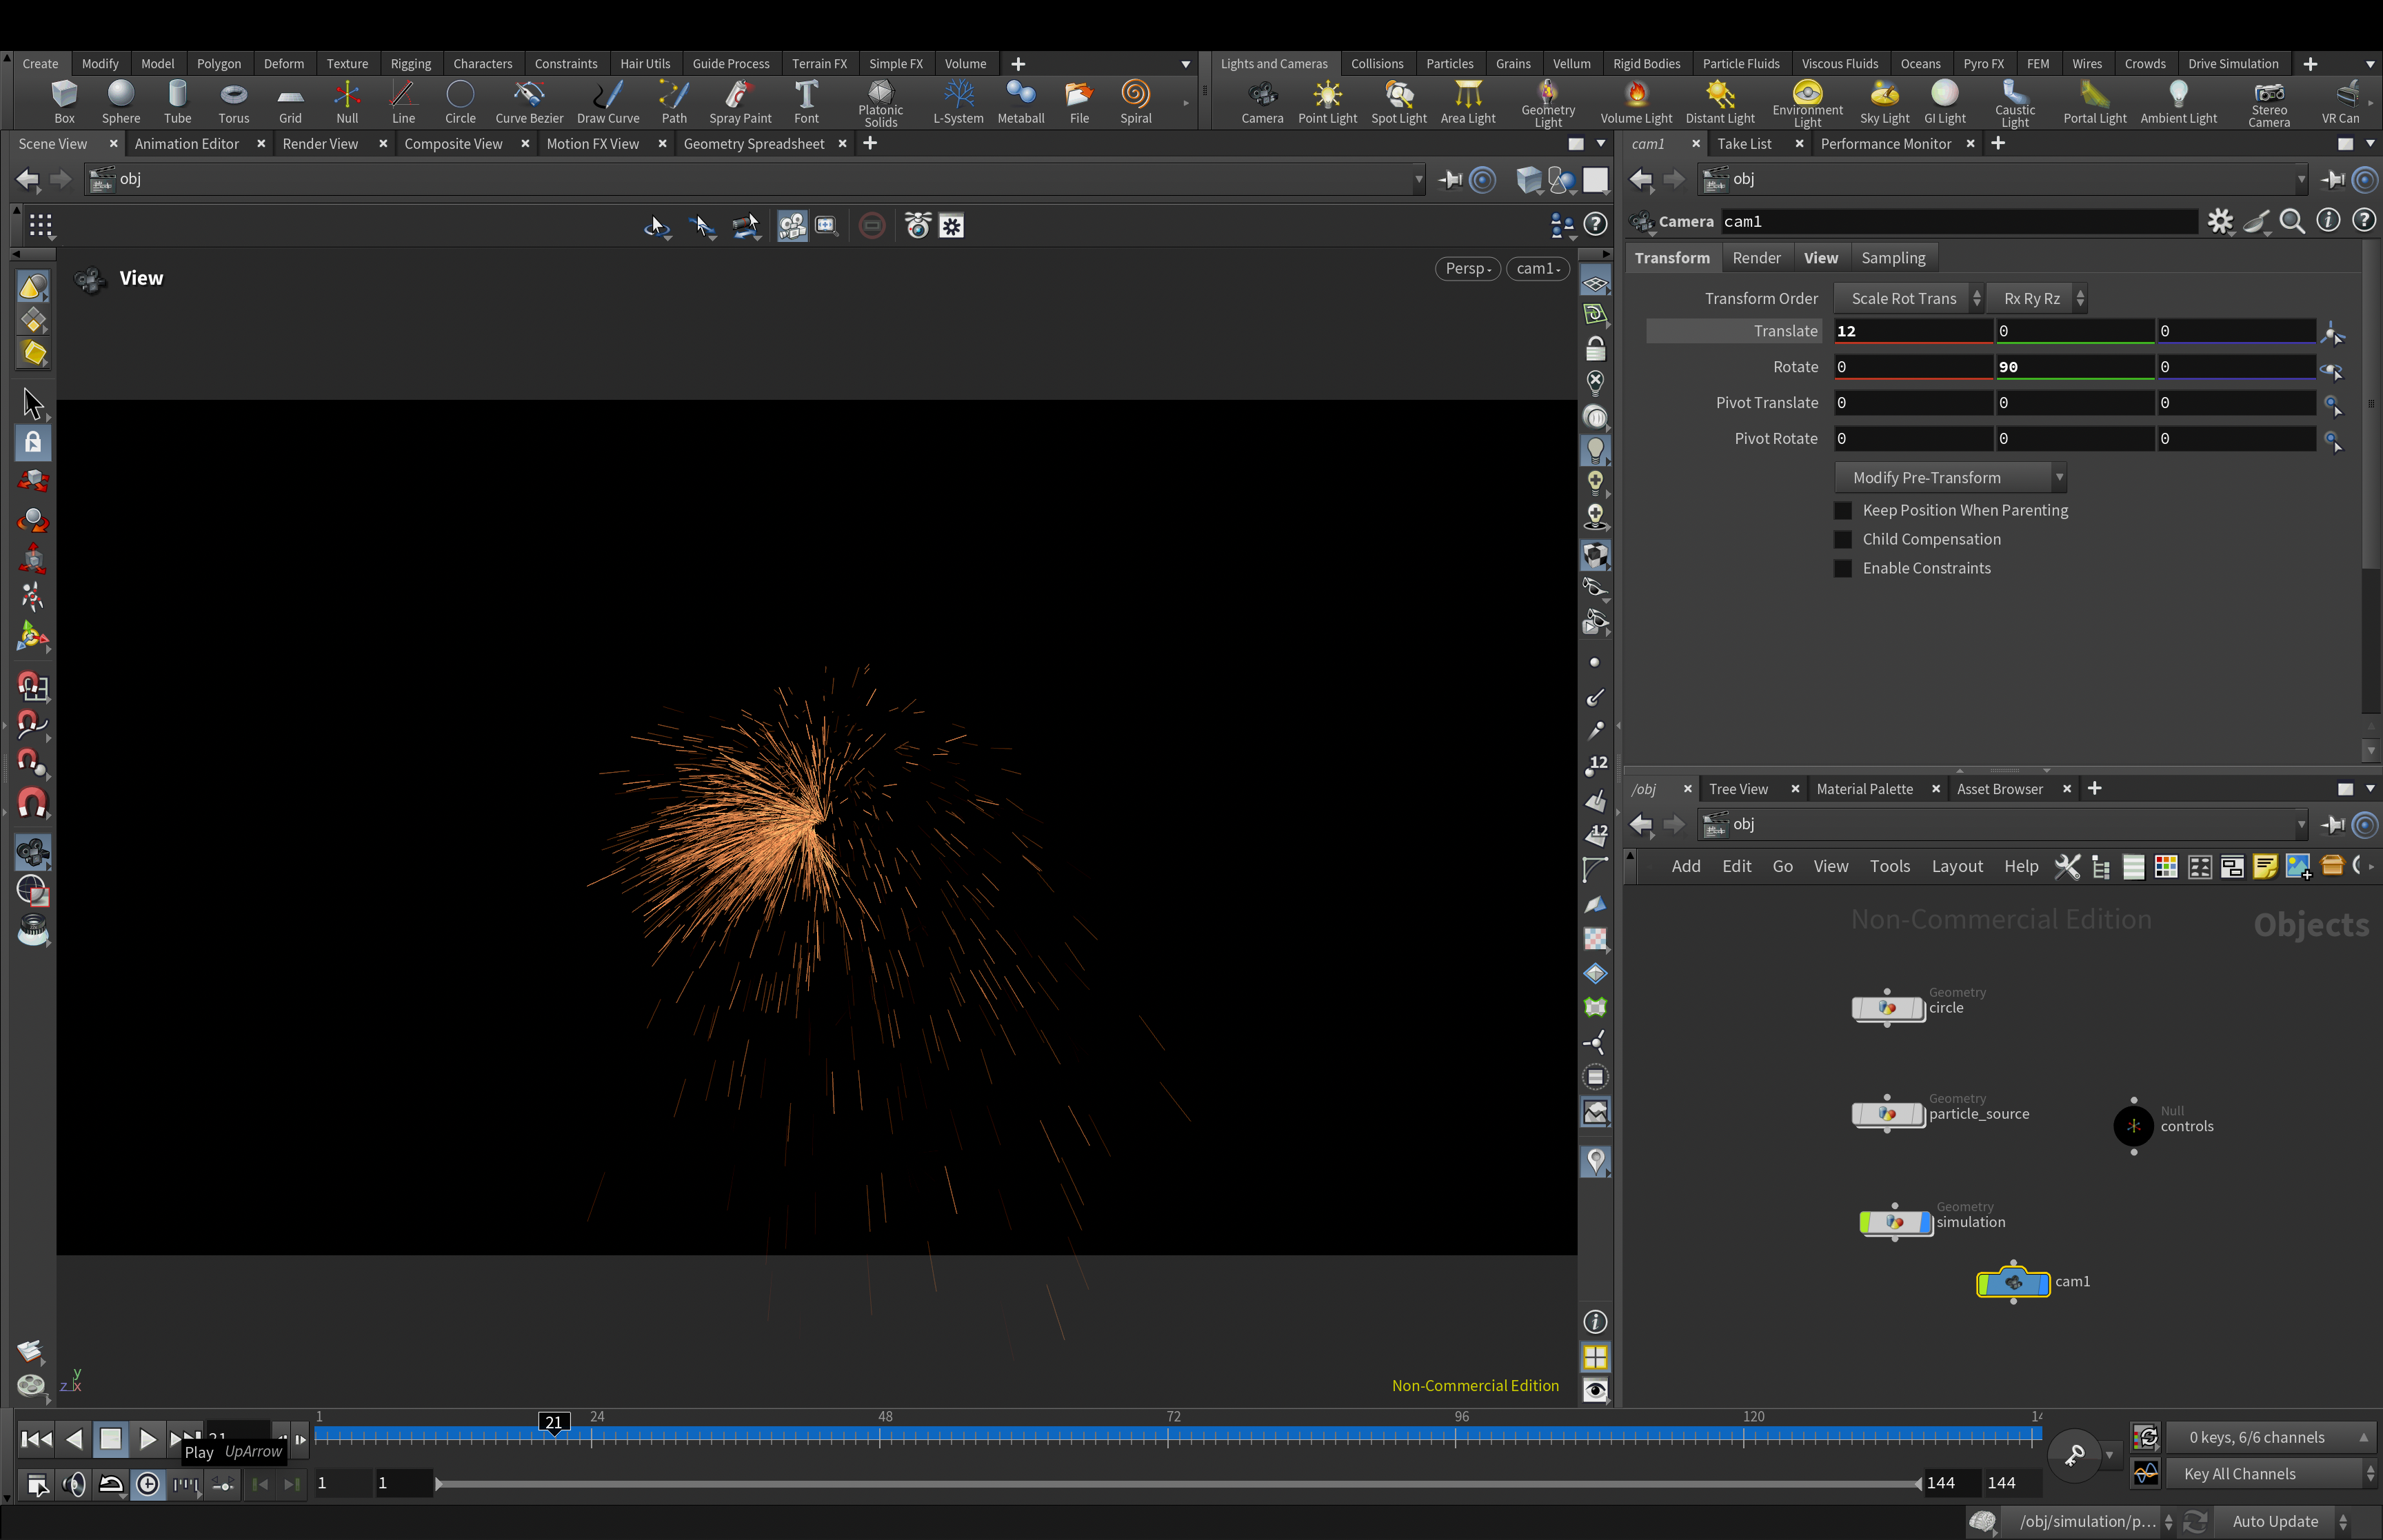Enable Keep Position When Parenting checkbox

tap(1842, 511)
